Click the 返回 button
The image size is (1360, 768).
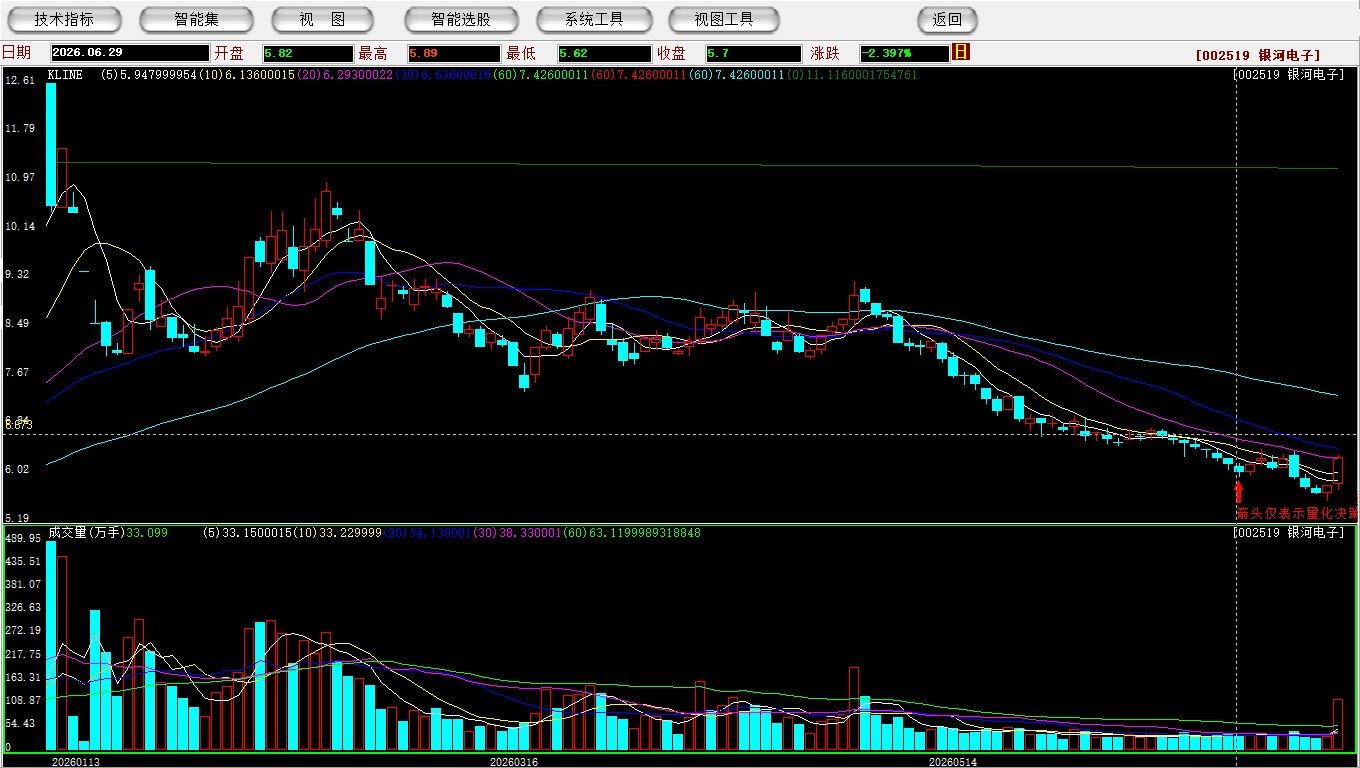coord(947,20)
